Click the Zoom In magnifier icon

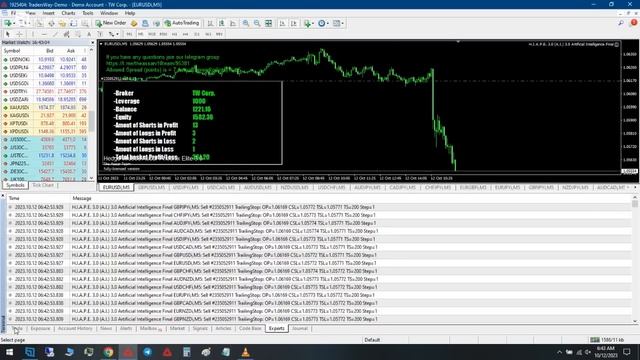tap(246, 23)
